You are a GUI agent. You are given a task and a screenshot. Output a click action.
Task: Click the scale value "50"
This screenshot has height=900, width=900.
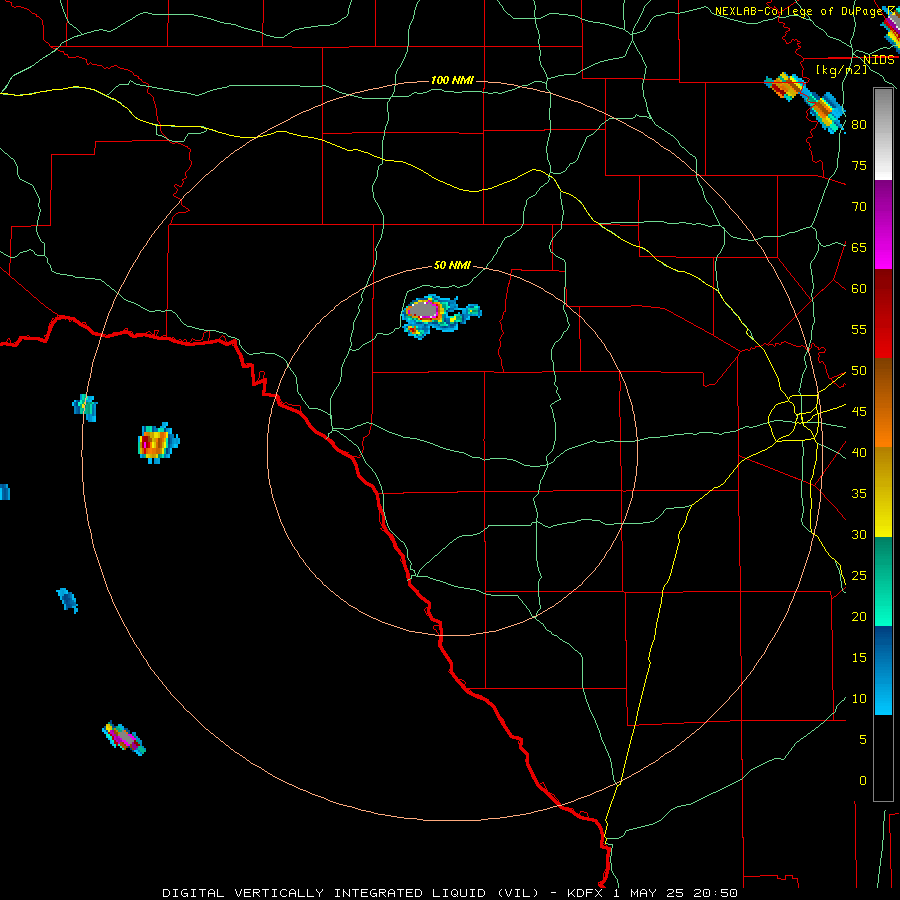tap(859, 371)
